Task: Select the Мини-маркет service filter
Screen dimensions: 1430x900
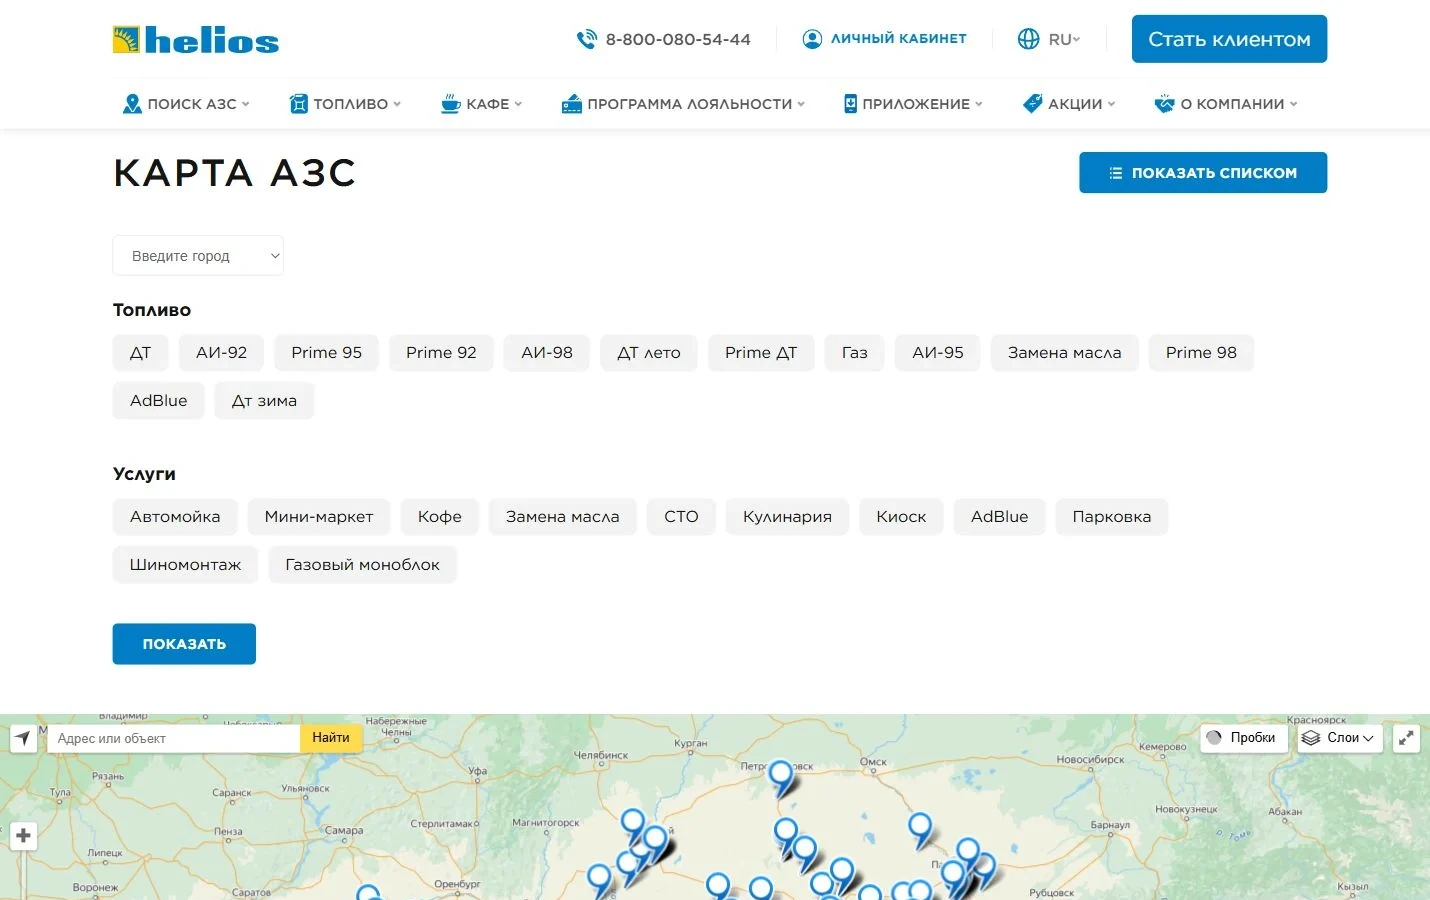Action: [x=319, y=517]
